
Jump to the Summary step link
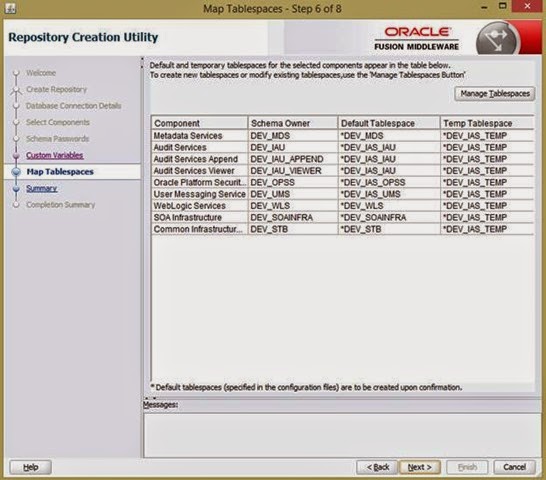41,188
